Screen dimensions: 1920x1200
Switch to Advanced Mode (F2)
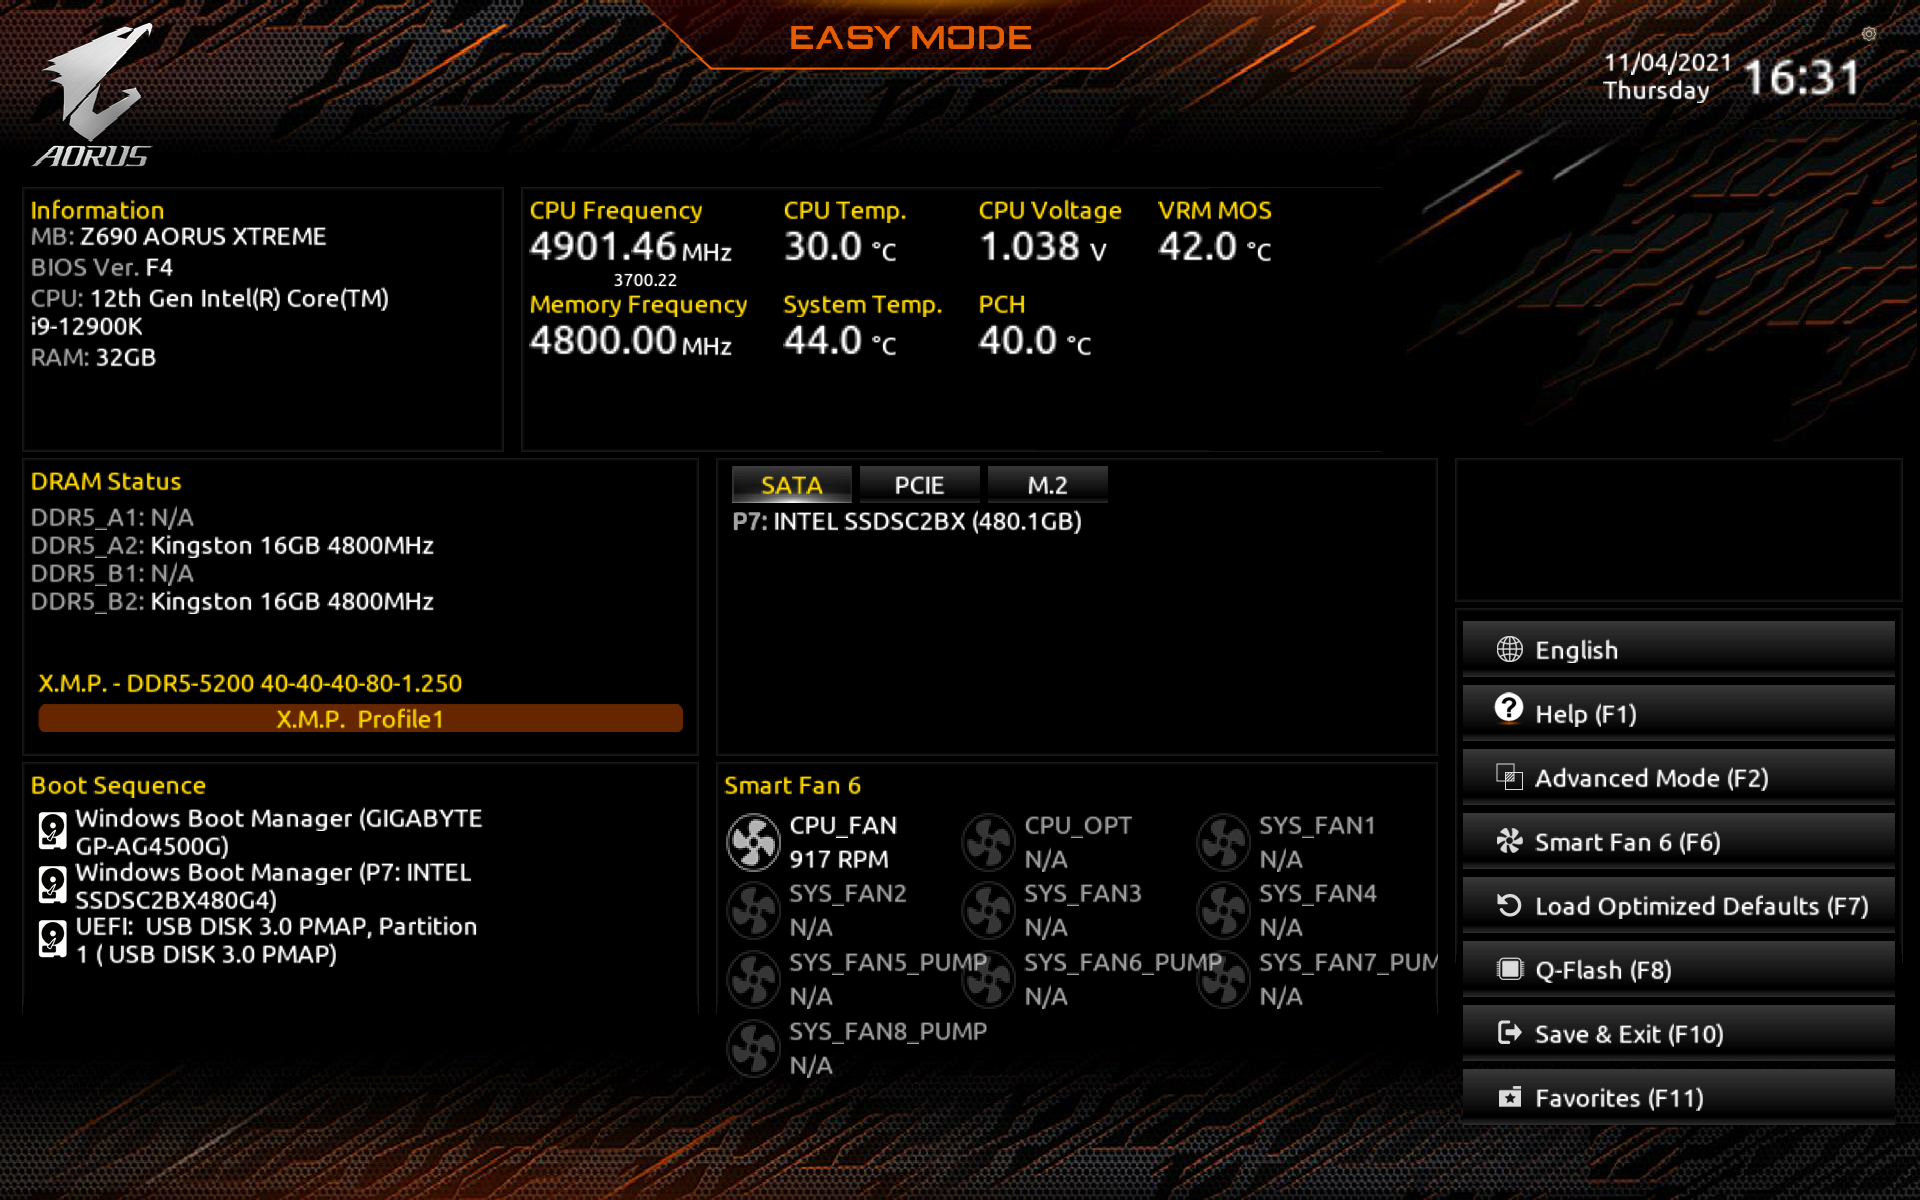(1677, 778)
